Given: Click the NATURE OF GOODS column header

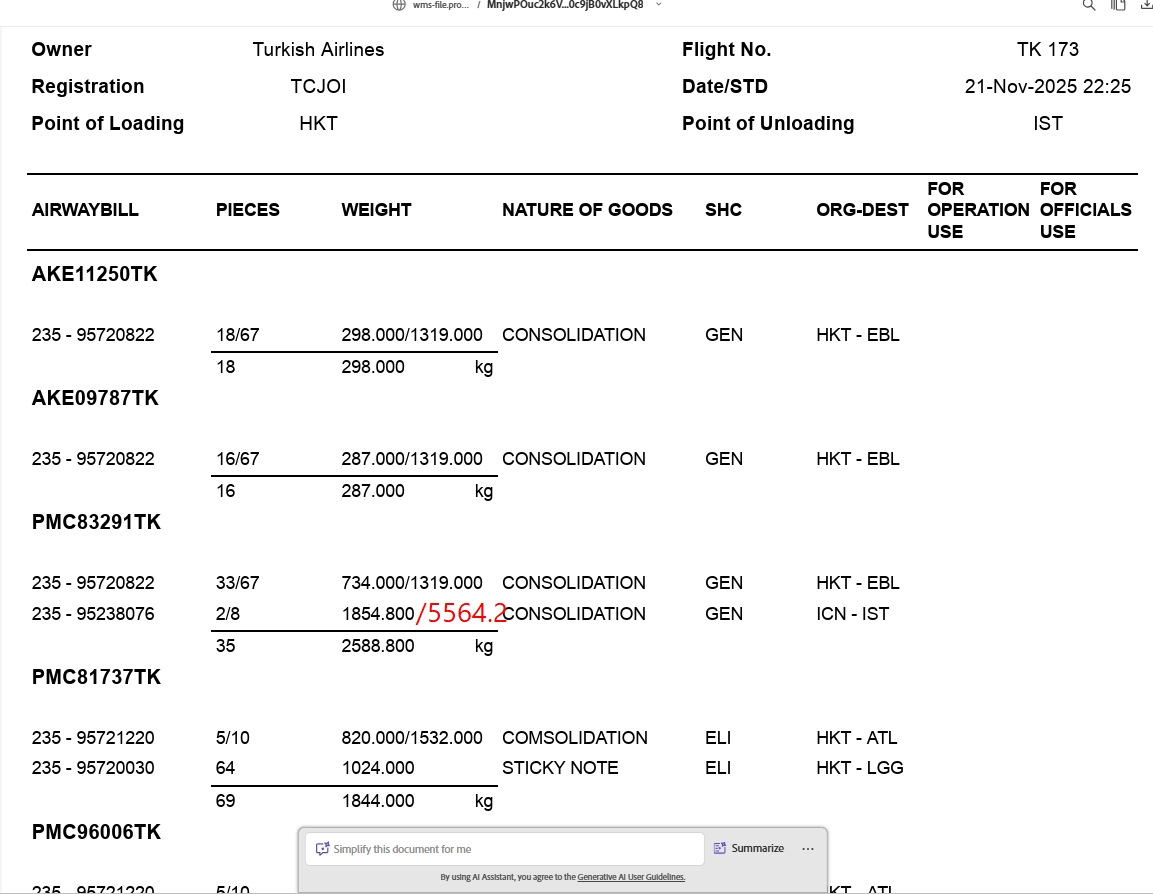Looking at the screenshot, I should [587, 210].
